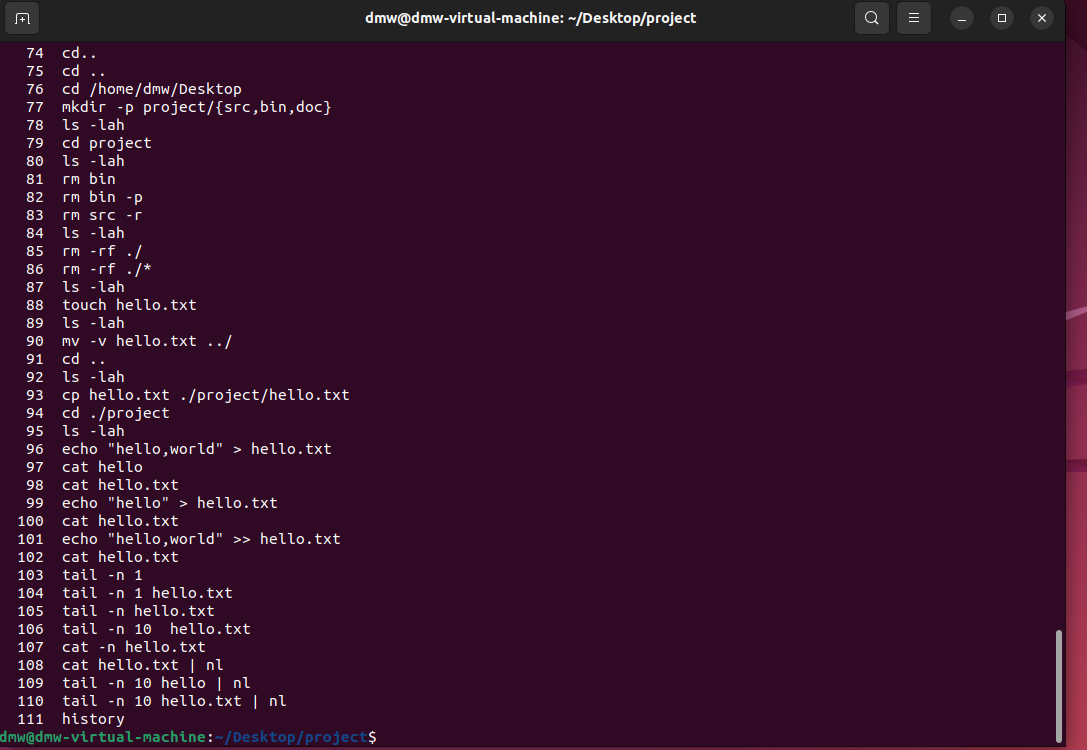The height and width of the screenshot is (750, 1087).
Task: Click the window title text in header
Action: (530, 18)
